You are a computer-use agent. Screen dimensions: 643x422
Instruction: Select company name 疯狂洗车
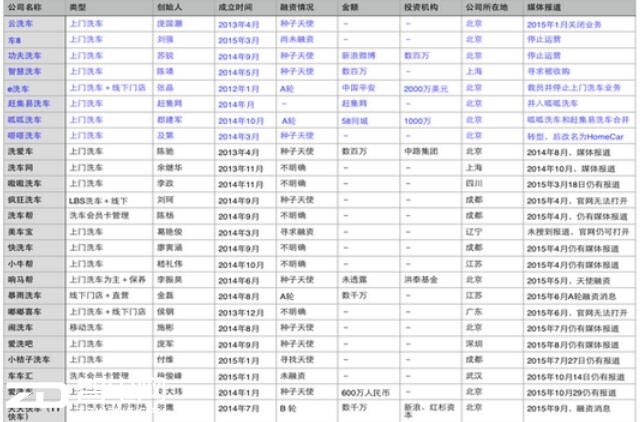[25, 200]
